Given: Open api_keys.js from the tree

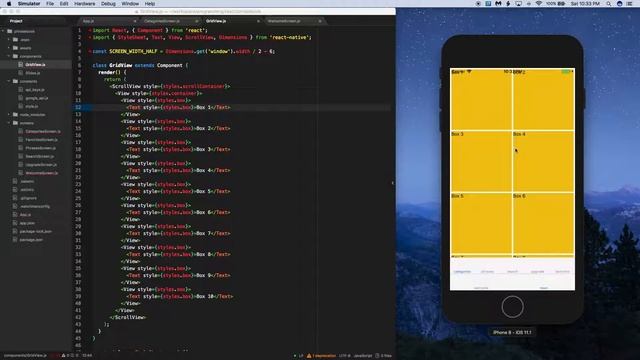Looking at the screenshot, I should coord(35,90).
